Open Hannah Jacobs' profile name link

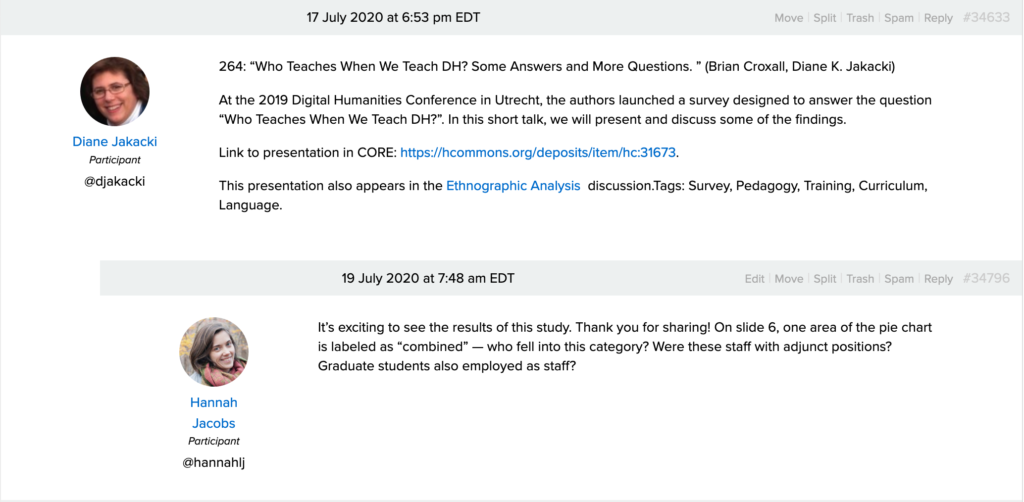[213, 412]
